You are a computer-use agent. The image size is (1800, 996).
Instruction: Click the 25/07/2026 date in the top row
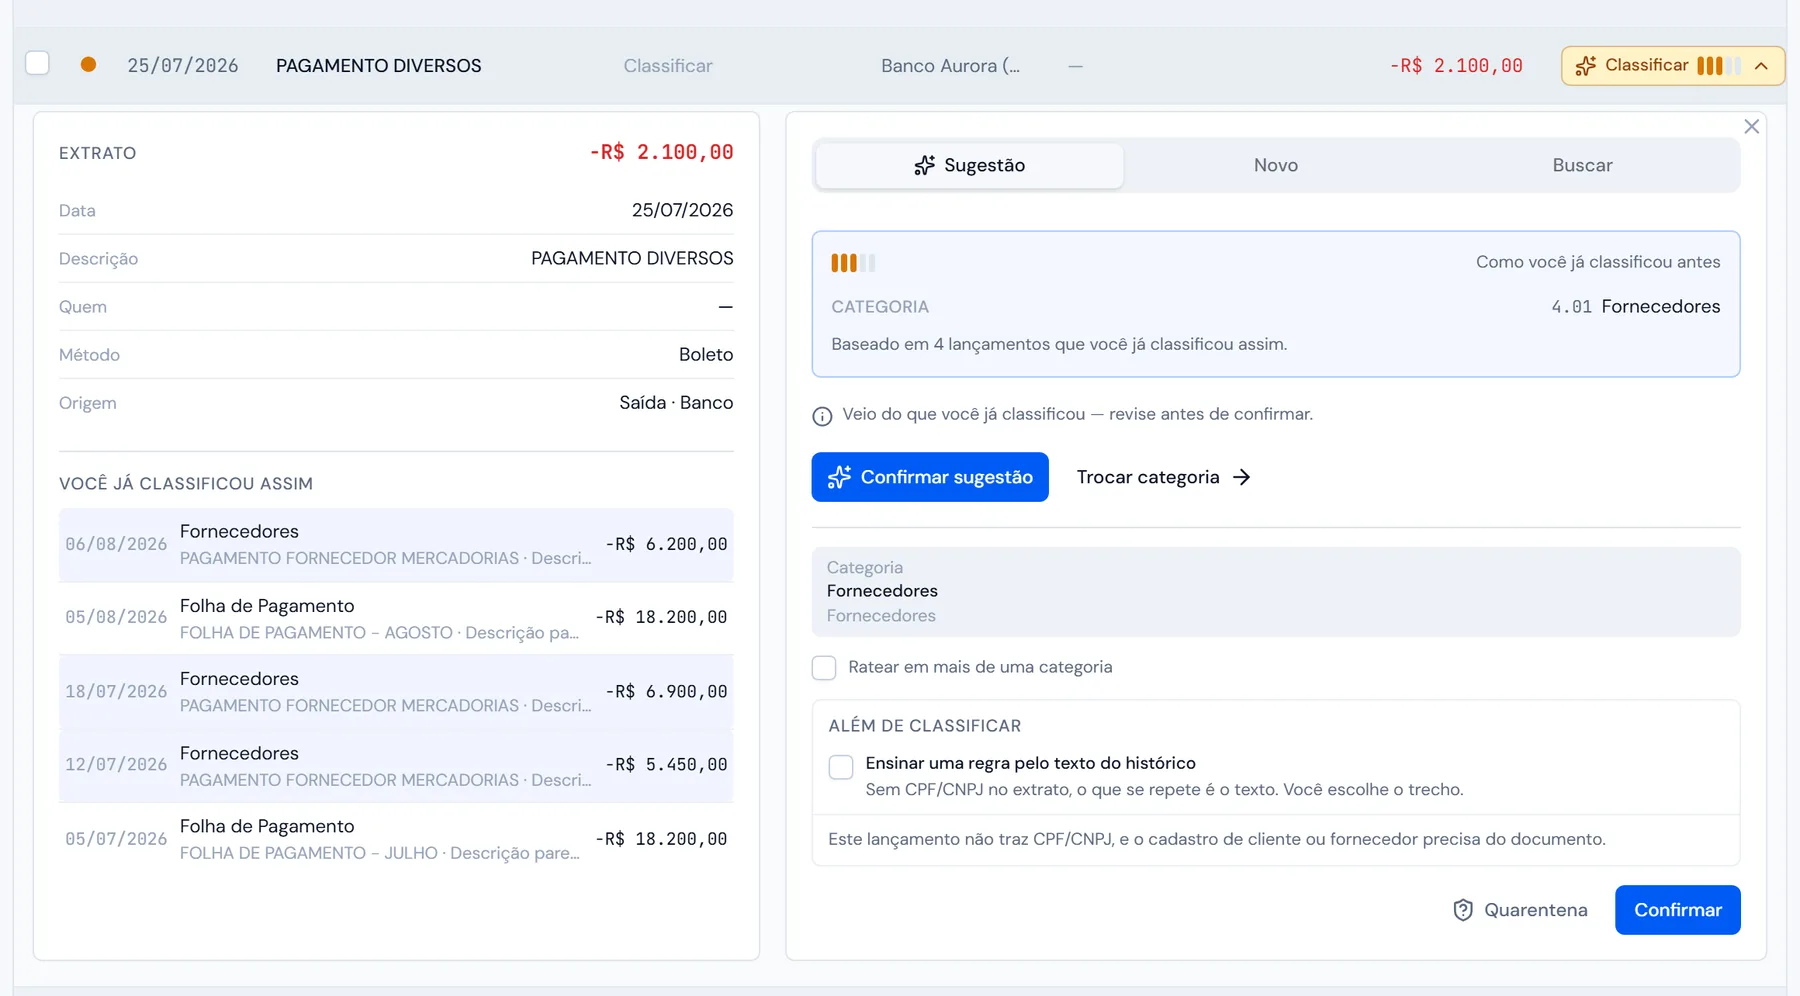pyautogui.click(x=183, y=66)
